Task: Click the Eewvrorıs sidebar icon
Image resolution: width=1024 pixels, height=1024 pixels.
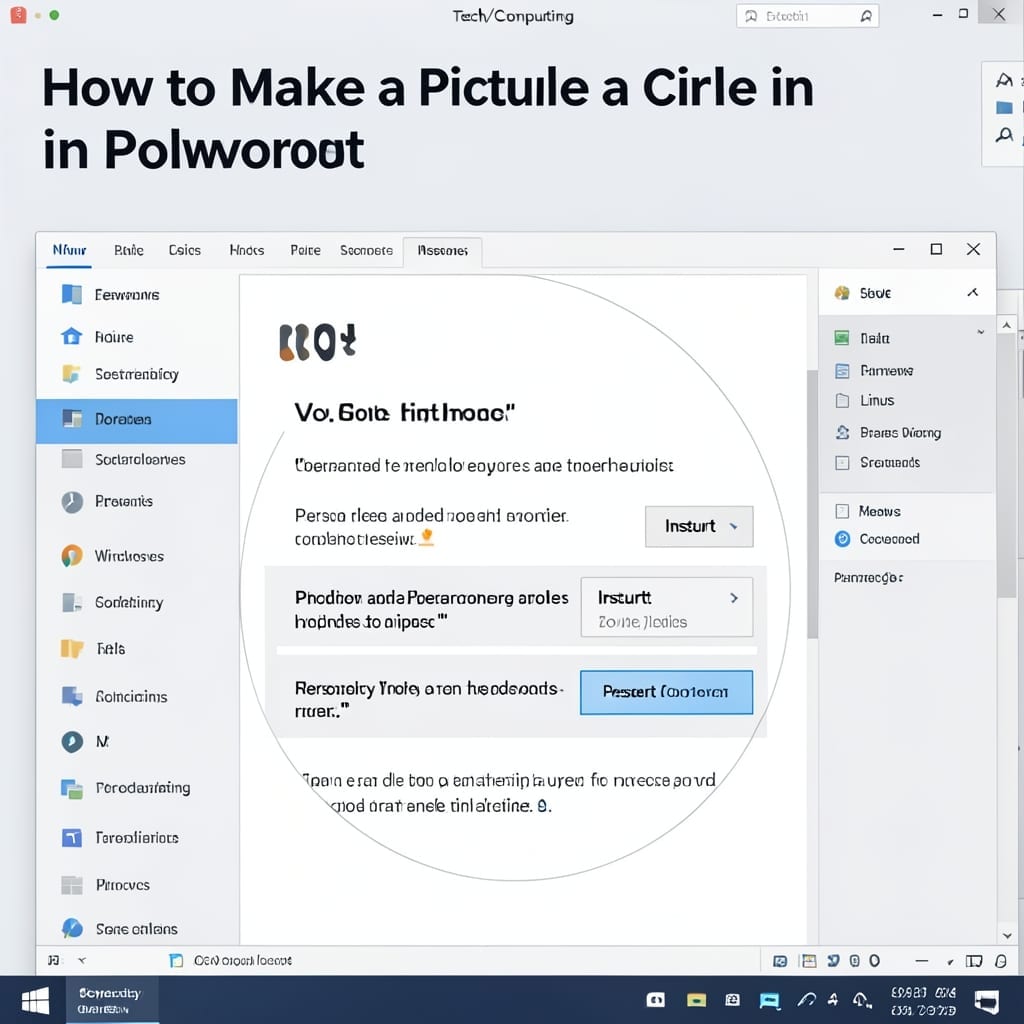Action: point(72,295)
